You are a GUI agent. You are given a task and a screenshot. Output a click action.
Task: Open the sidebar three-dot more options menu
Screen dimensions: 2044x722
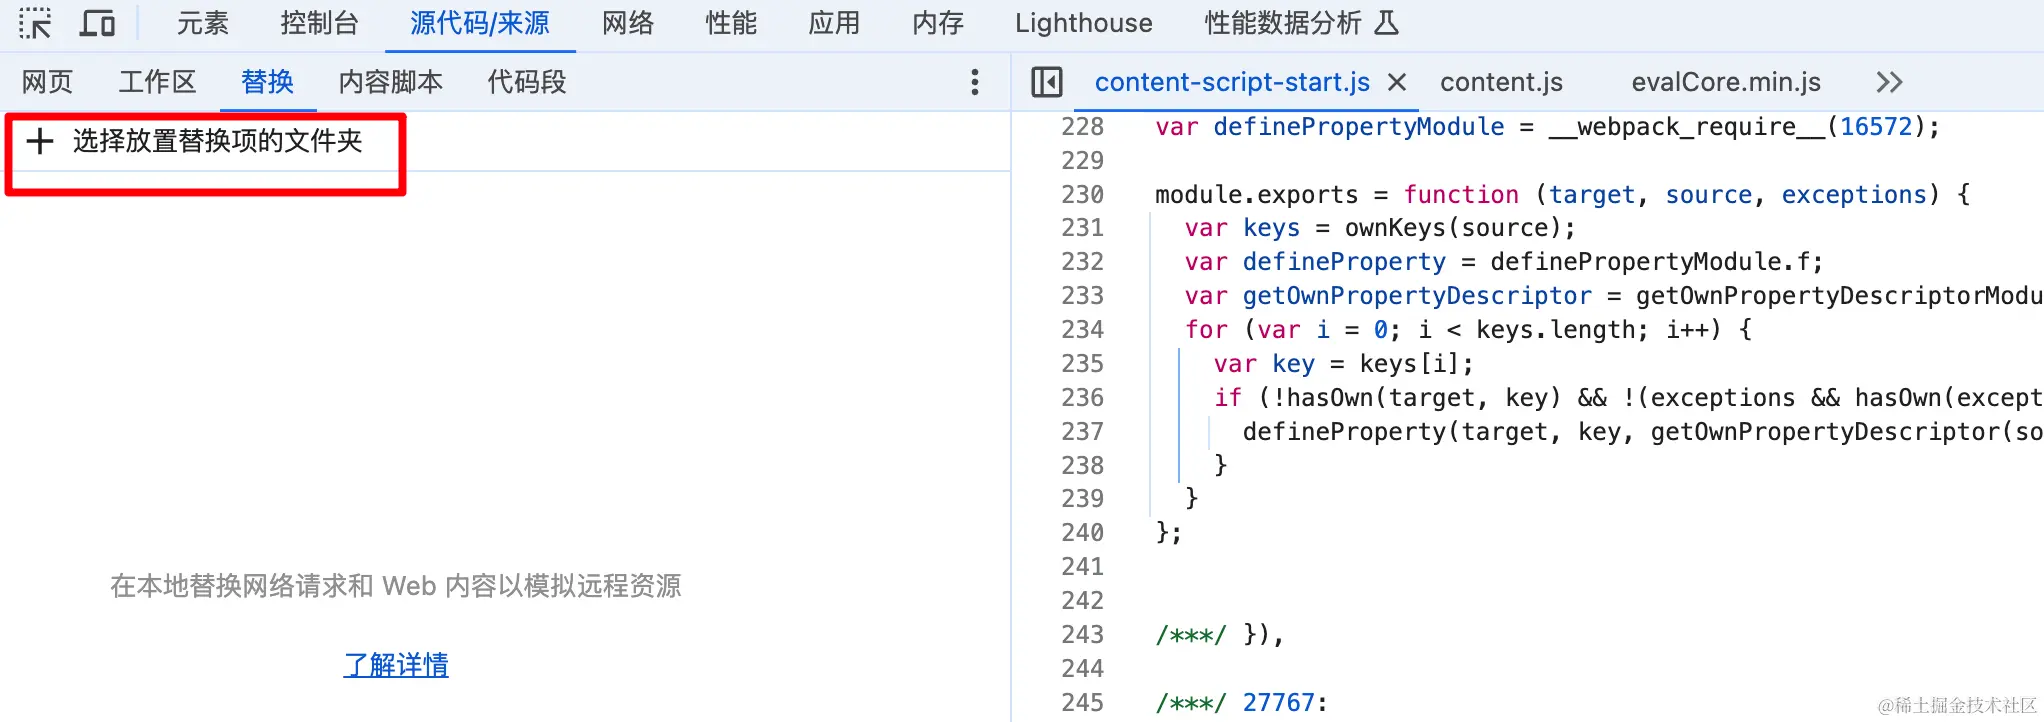click(975, 82)
